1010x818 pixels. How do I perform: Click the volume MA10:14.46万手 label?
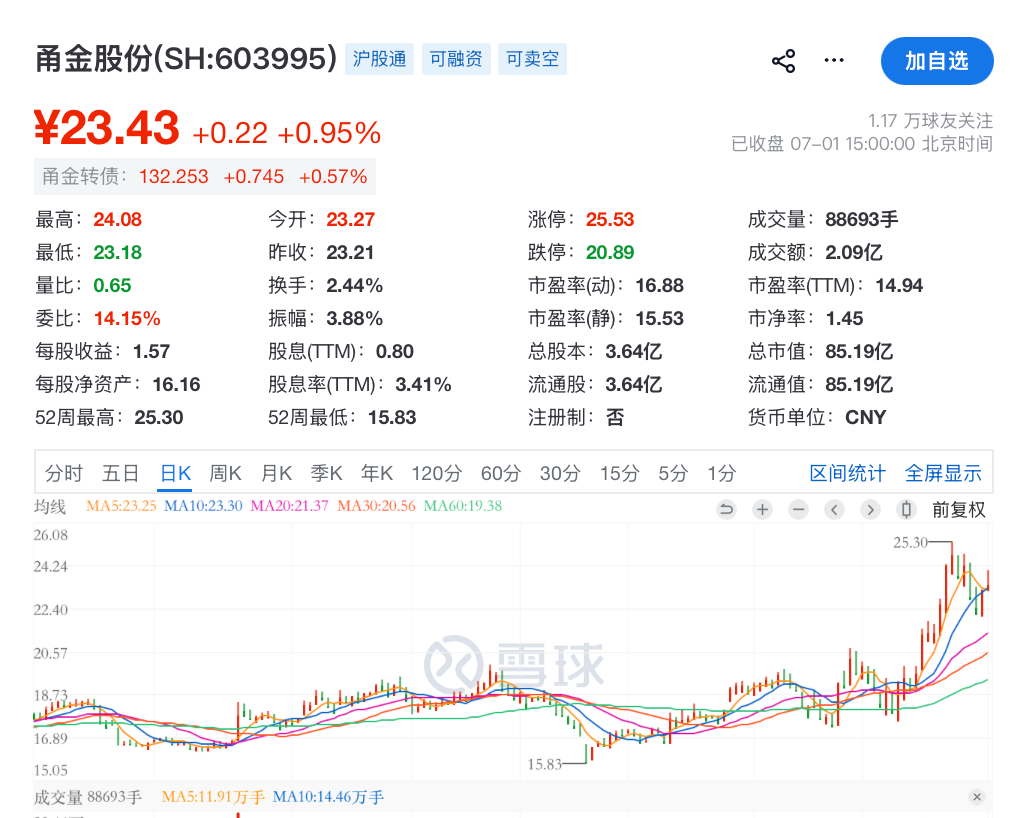[x=329, y=797]
